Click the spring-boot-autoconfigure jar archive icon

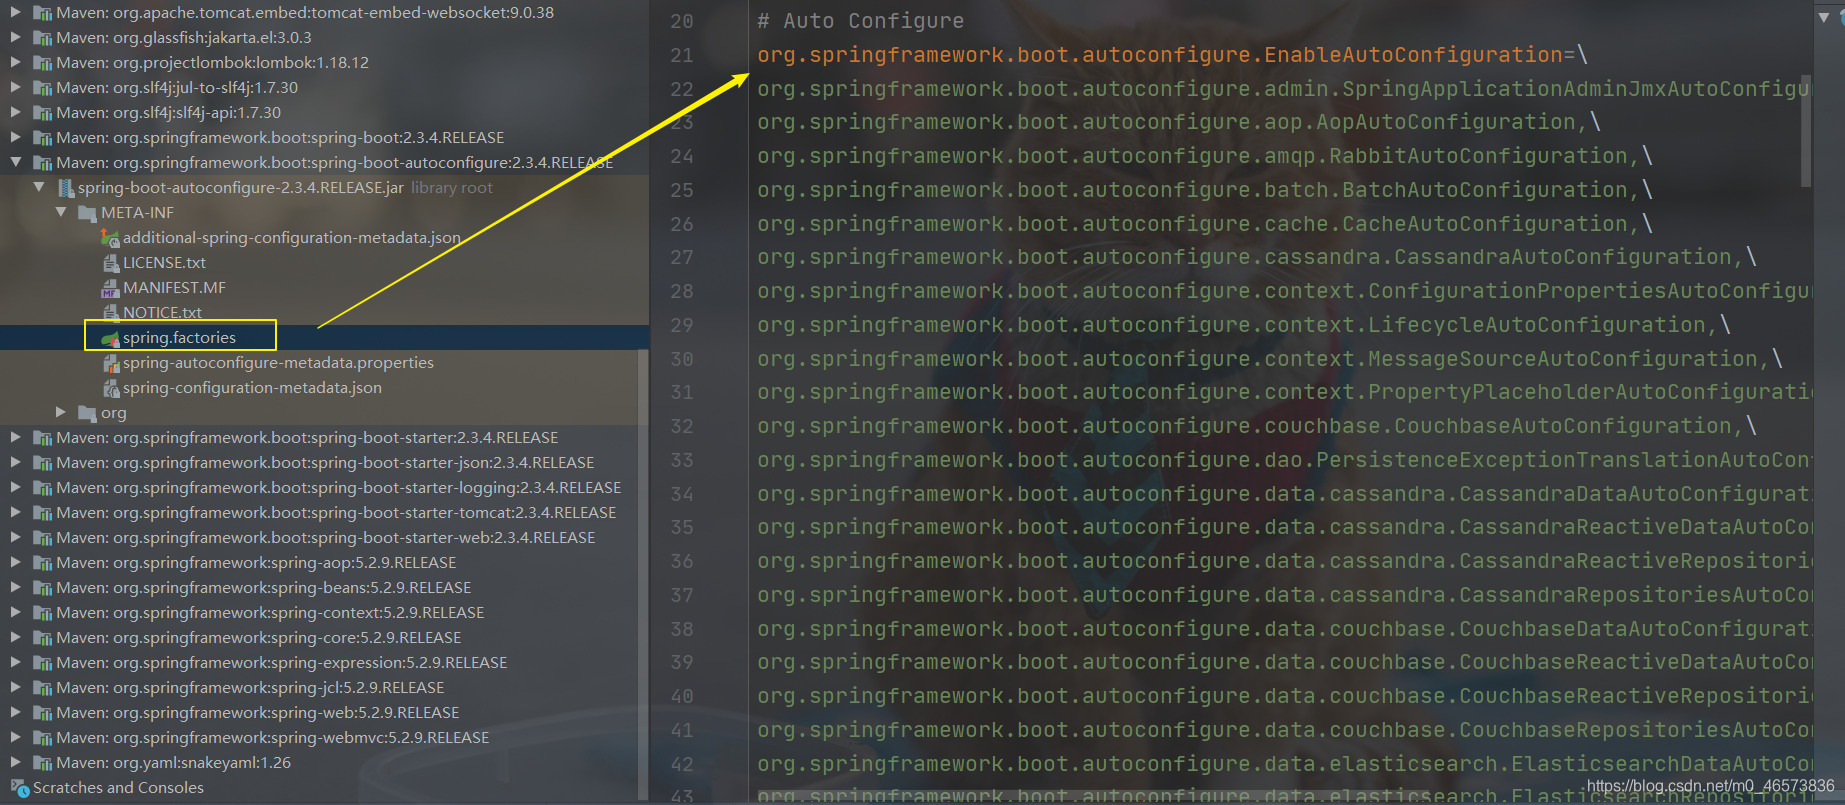66,188
